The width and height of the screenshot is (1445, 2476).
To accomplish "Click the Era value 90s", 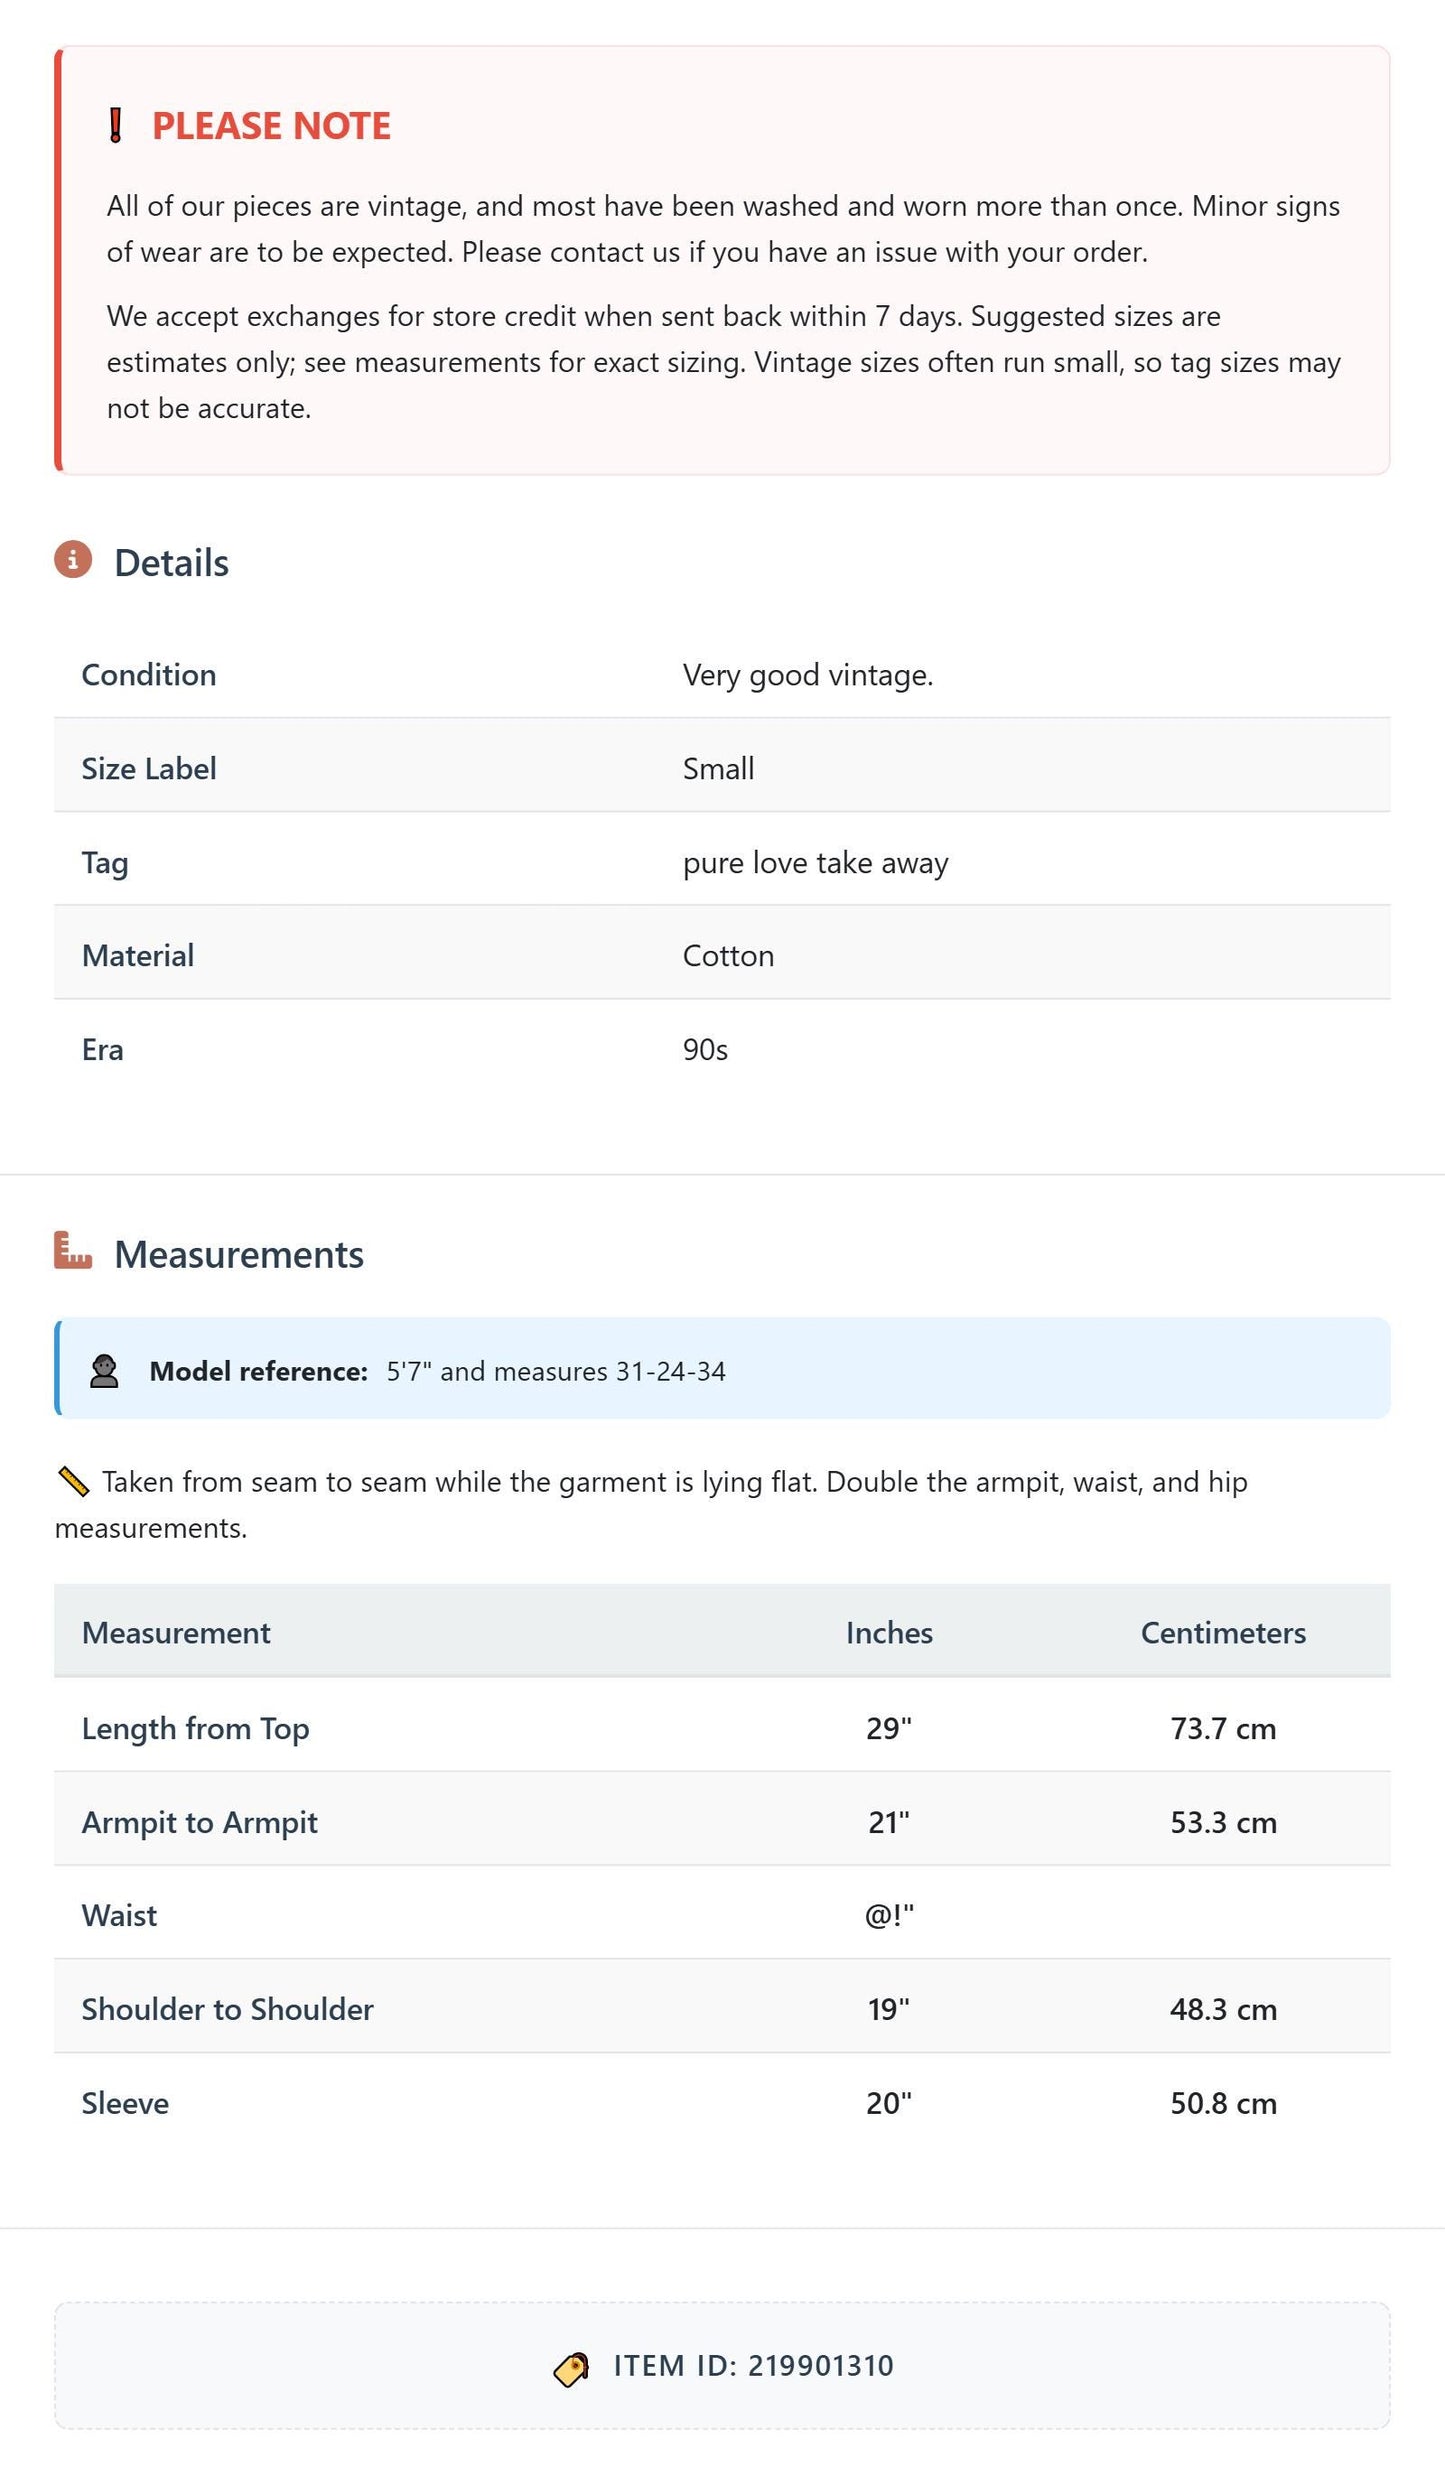I will click(705, 1049).
